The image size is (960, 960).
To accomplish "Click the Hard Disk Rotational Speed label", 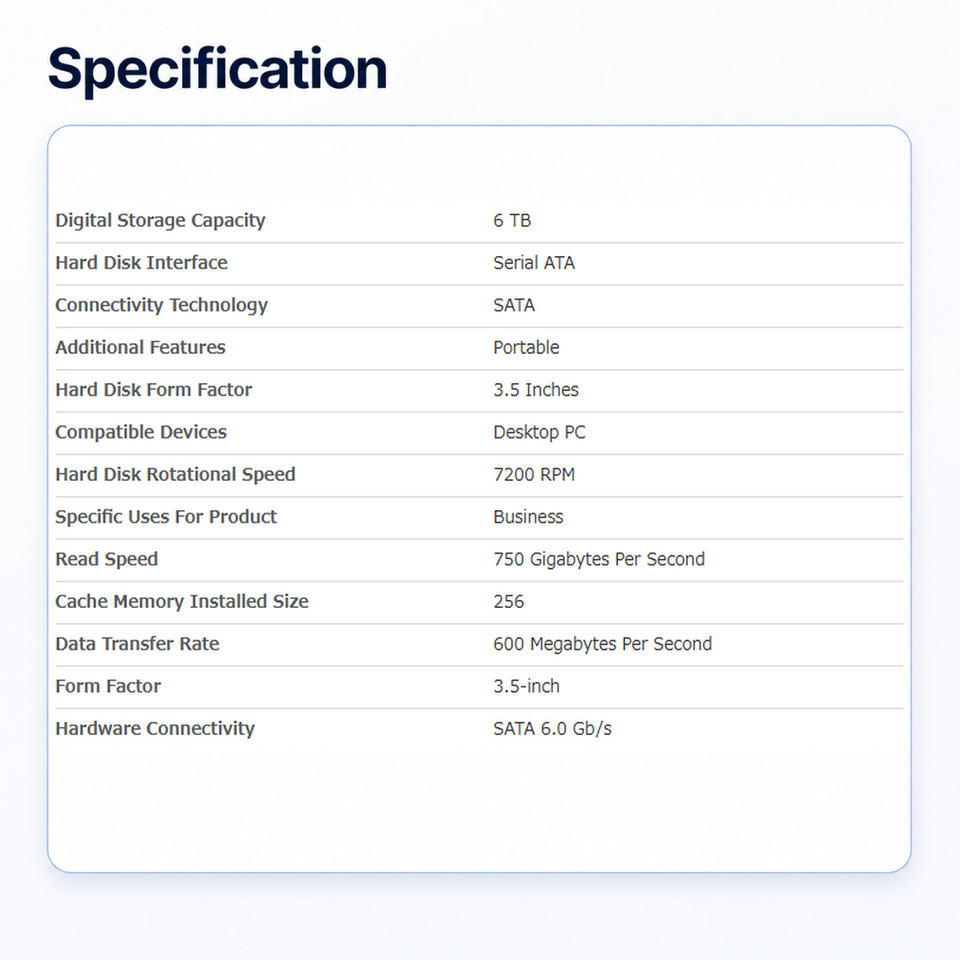I will click(x=175, y=474).
